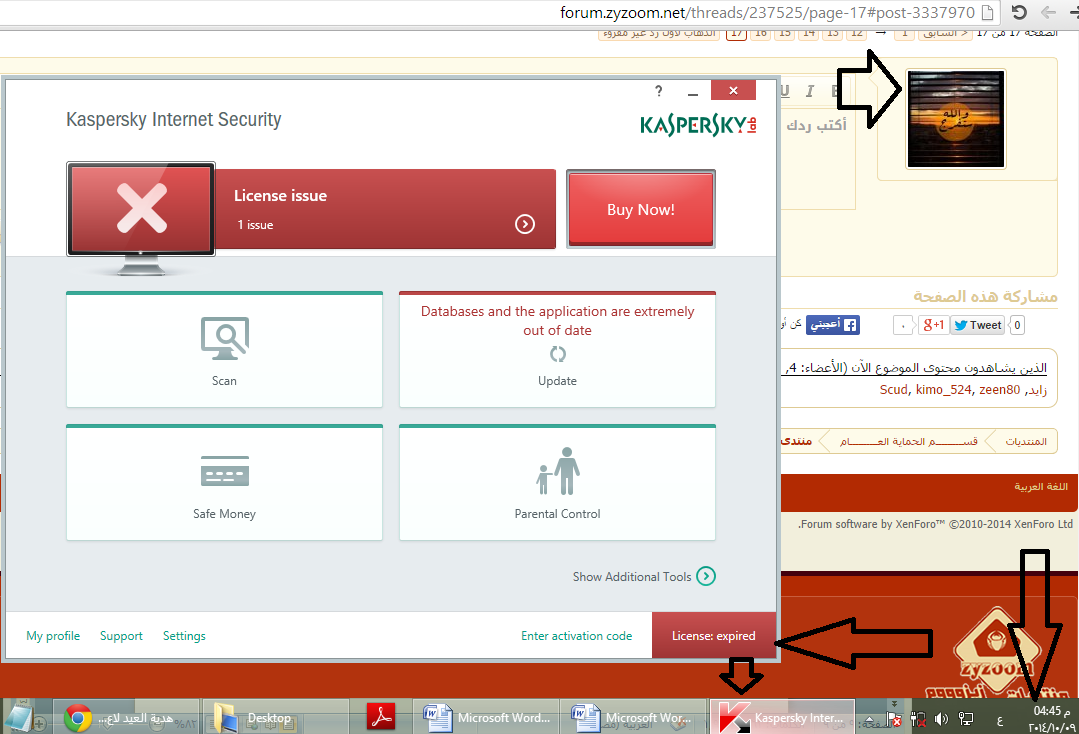Open Safe Money card icon
The width and height of the screenshot is (1079, 734).
[x=224, y=471]
